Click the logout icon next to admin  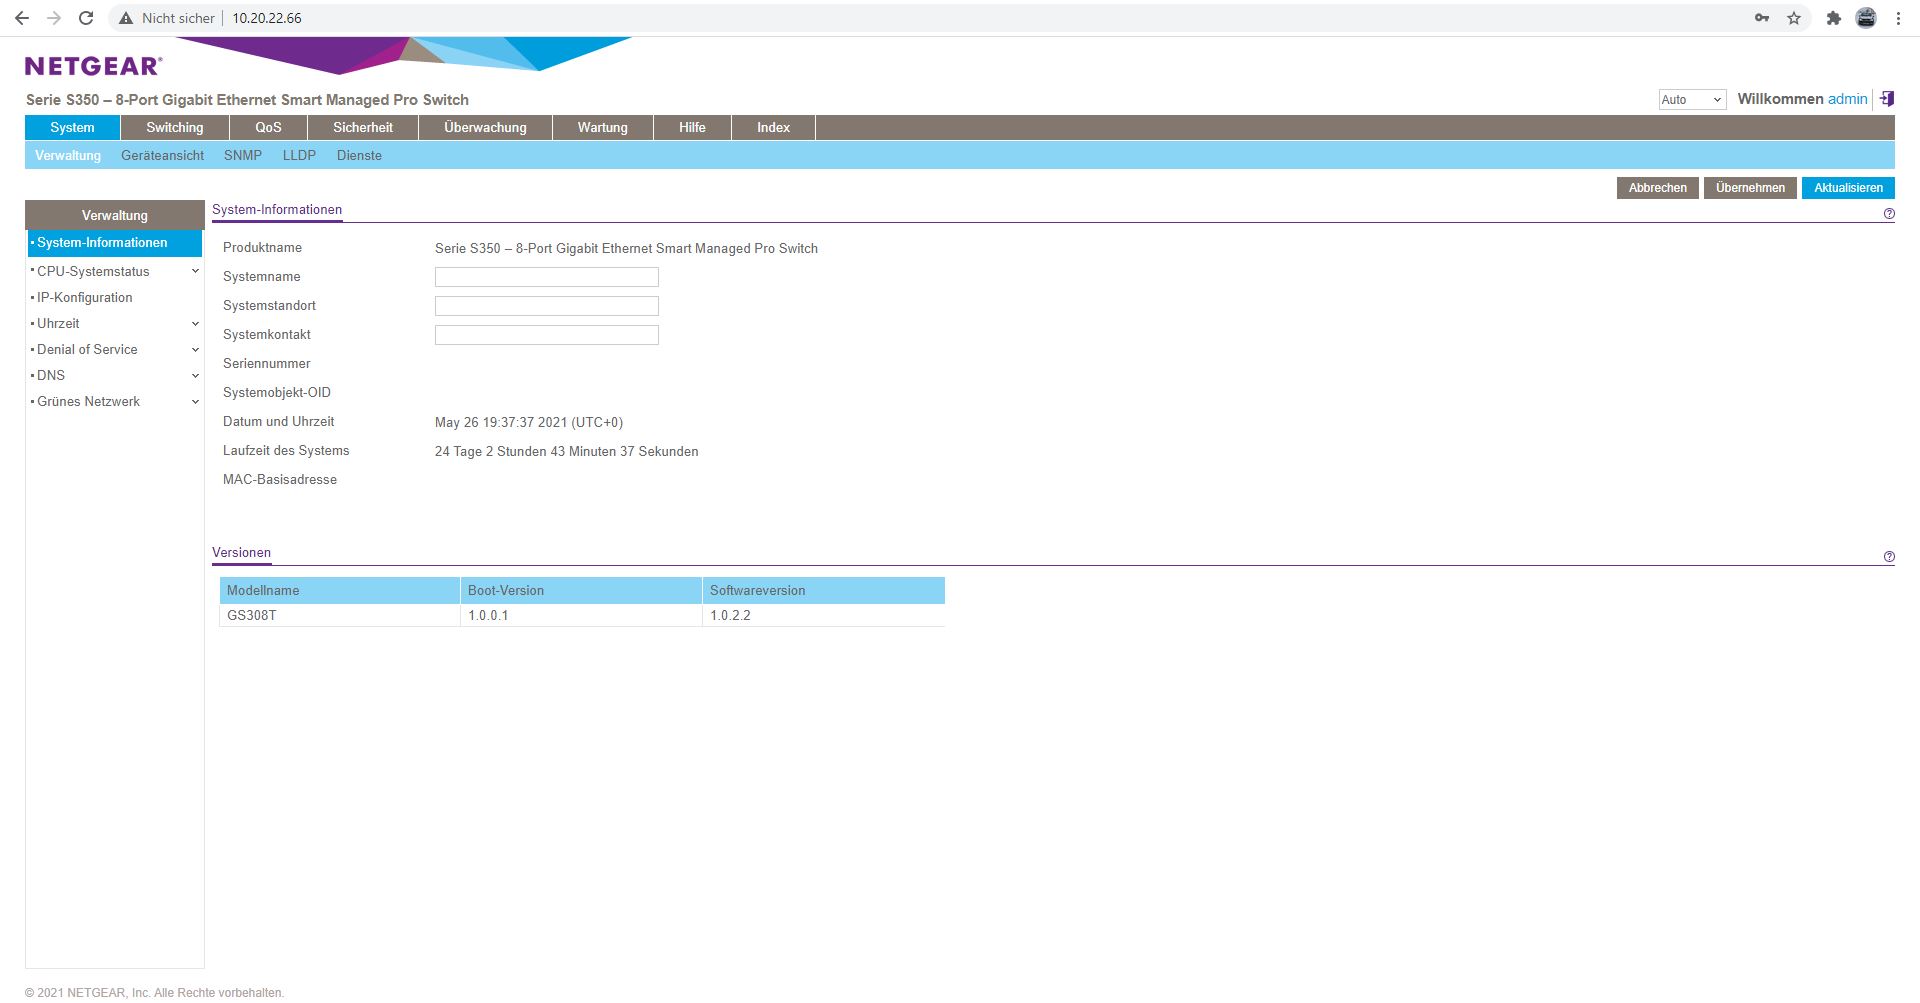tap(1887, 99)
